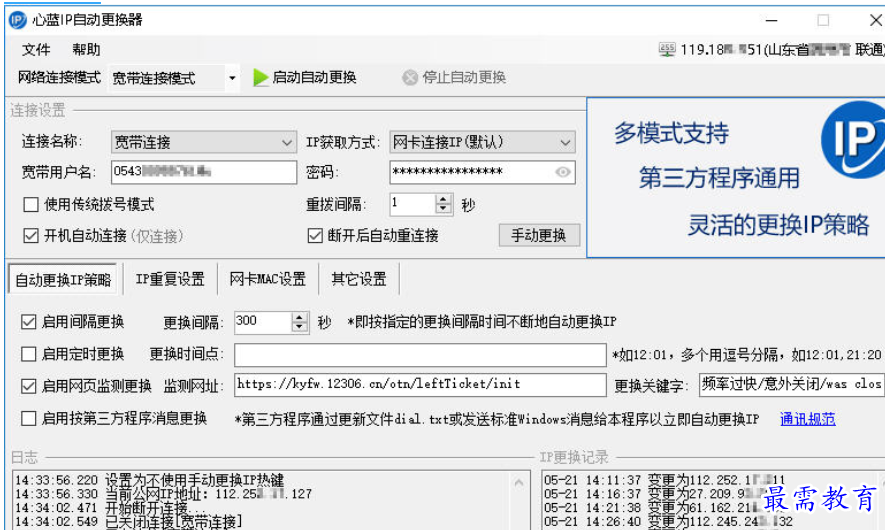The height and width of the screenshot is (530, 885).
Task: Toggle 开机自动连接 checkbox
Action: [x=31, y=235]
